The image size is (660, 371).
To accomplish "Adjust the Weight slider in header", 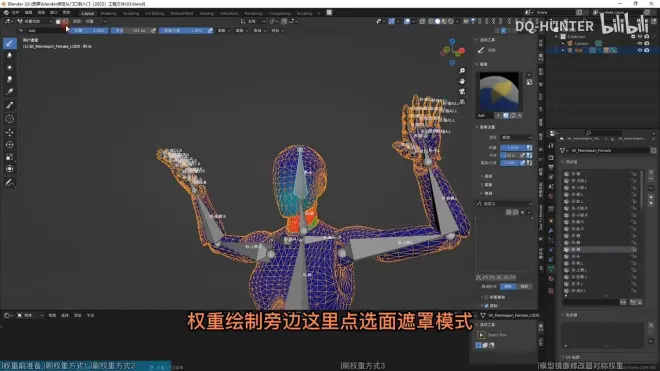I will coord(89,31).
